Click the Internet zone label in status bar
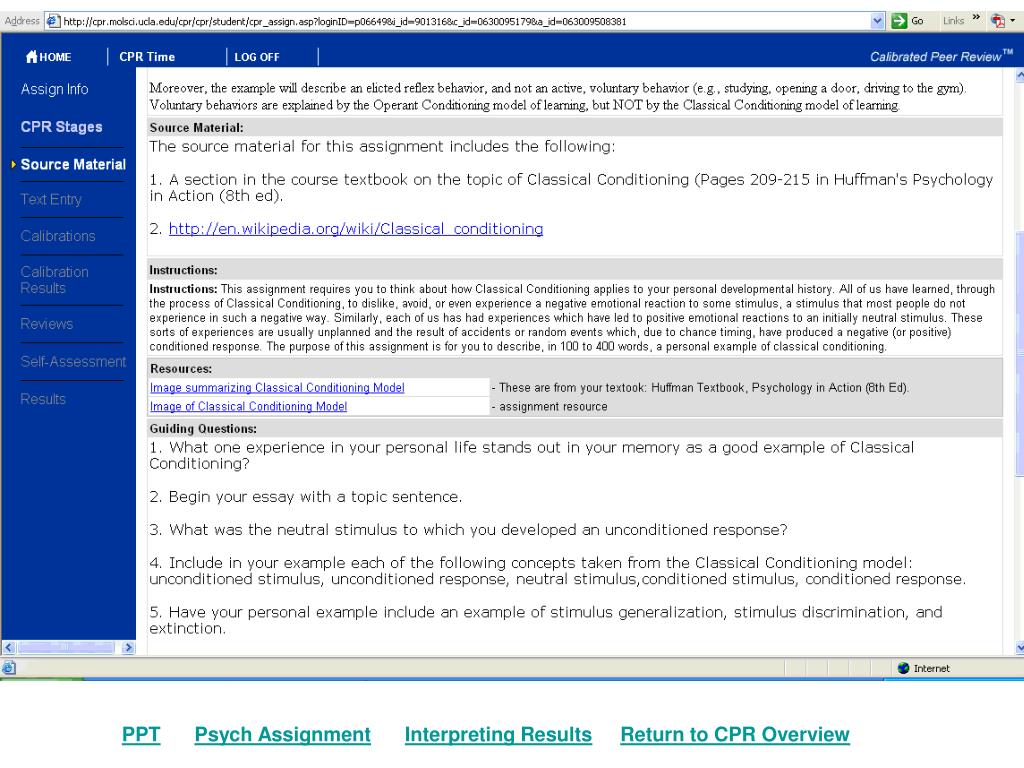This screenshot has width=1024, height=768. pyautogui.click(x=932, y=668)
